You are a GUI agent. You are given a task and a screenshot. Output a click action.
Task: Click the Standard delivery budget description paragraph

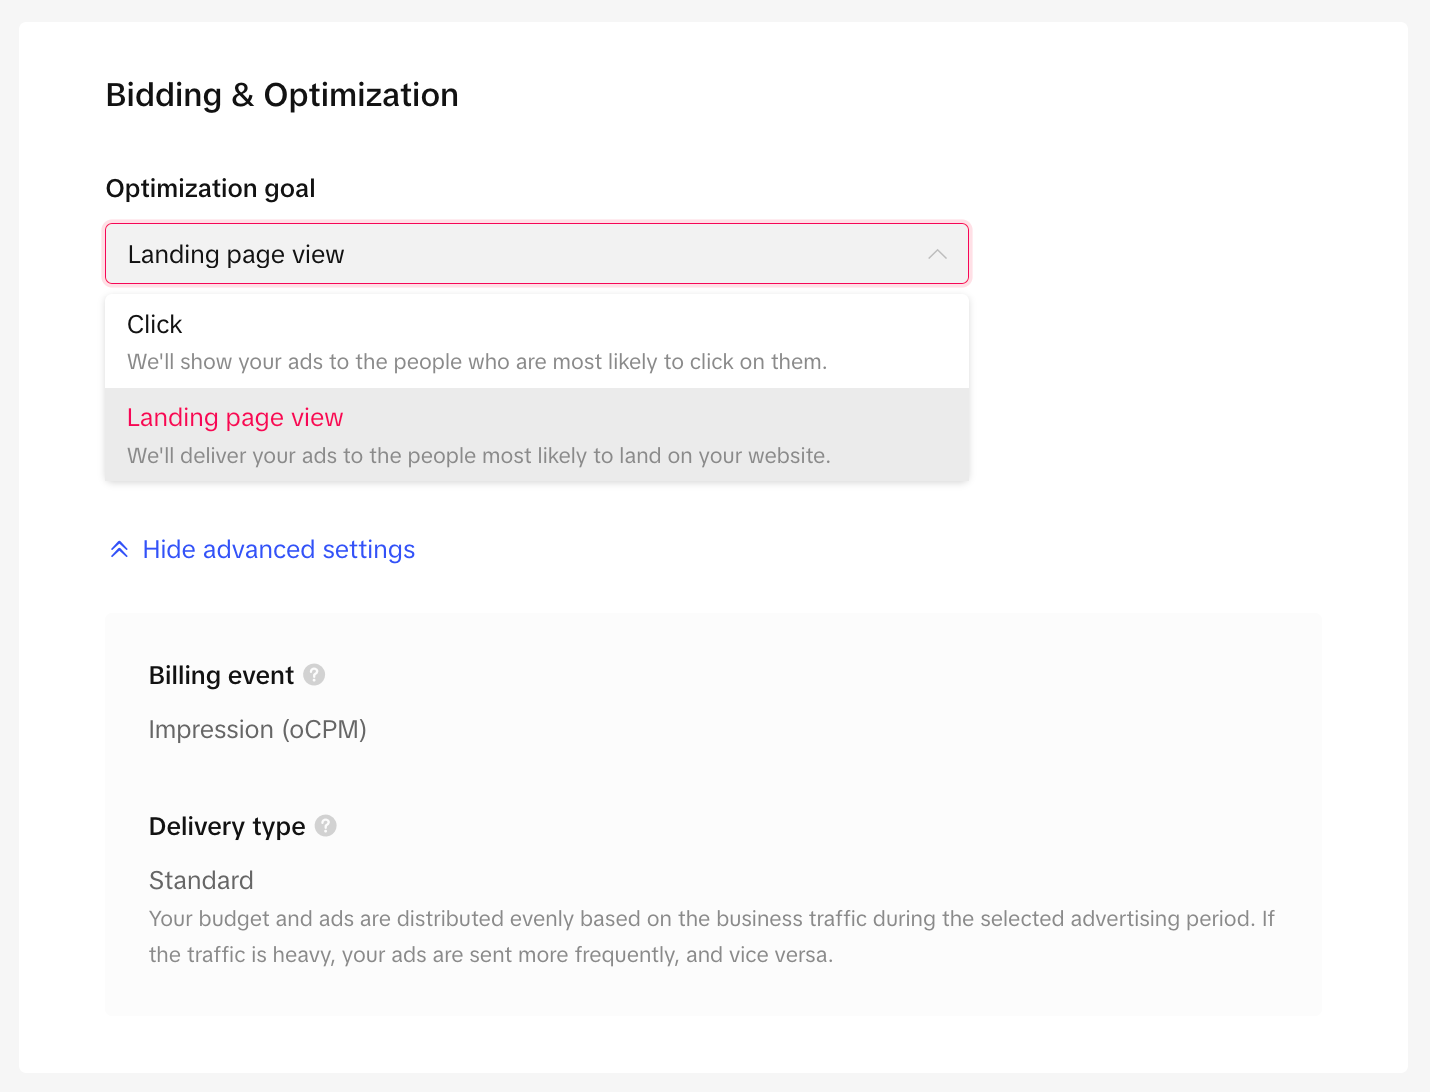click(x=711, y=919)
